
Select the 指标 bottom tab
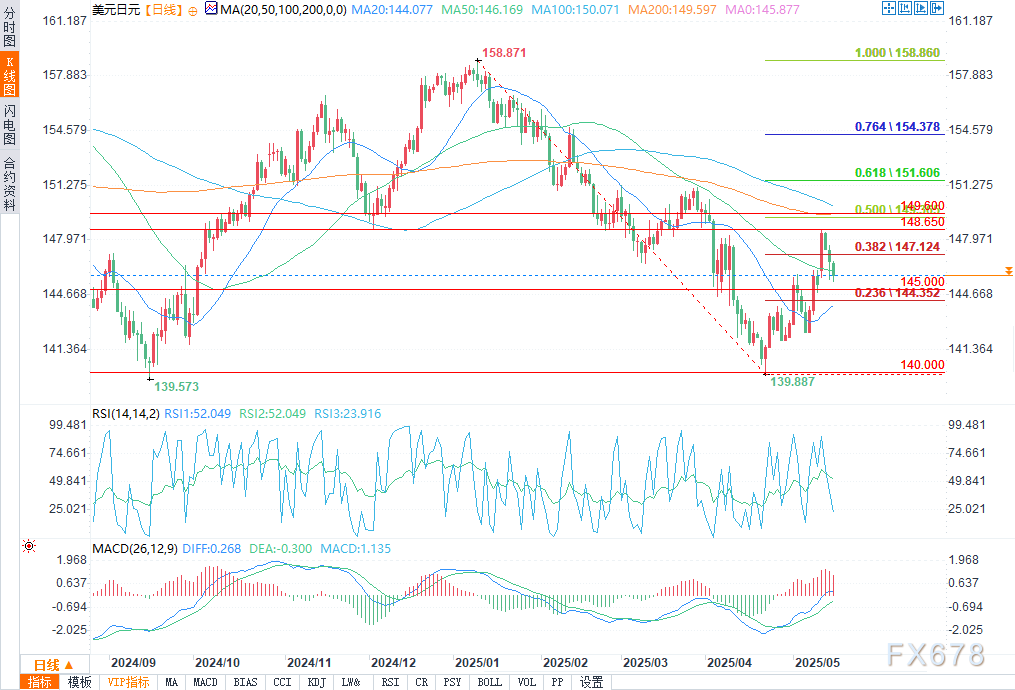(39, 682)
